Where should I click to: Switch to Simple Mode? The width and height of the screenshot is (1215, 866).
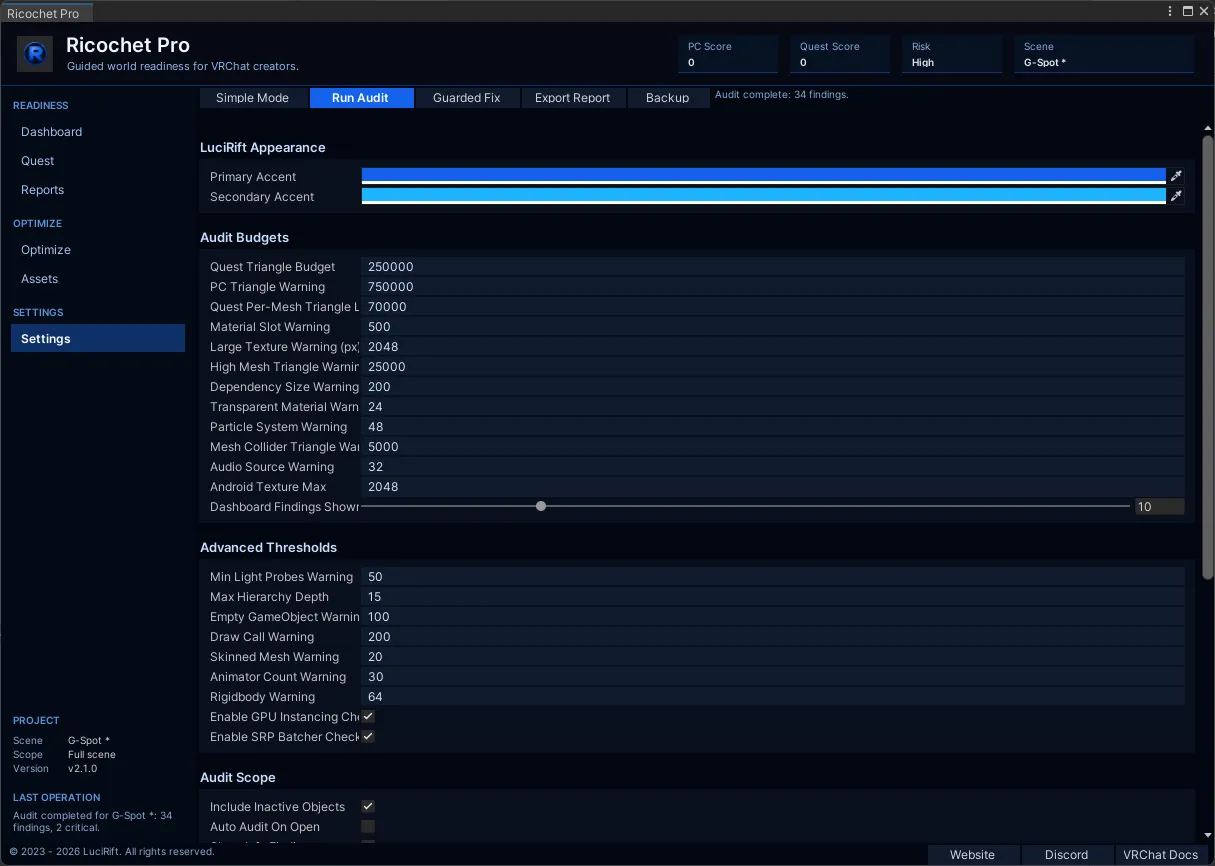252,98
